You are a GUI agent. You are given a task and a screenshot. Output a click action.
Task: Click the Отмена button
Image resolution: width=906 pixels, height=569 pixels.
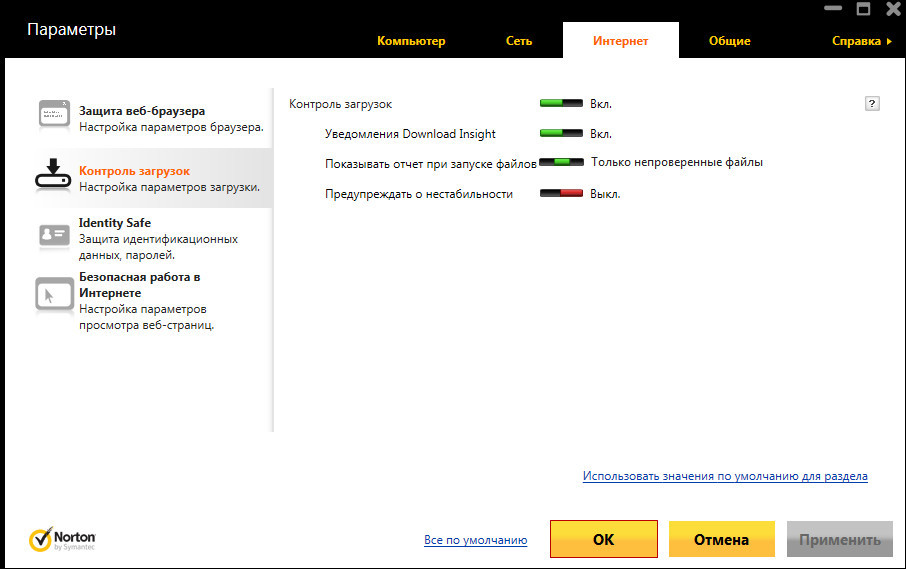click(721, 540)
